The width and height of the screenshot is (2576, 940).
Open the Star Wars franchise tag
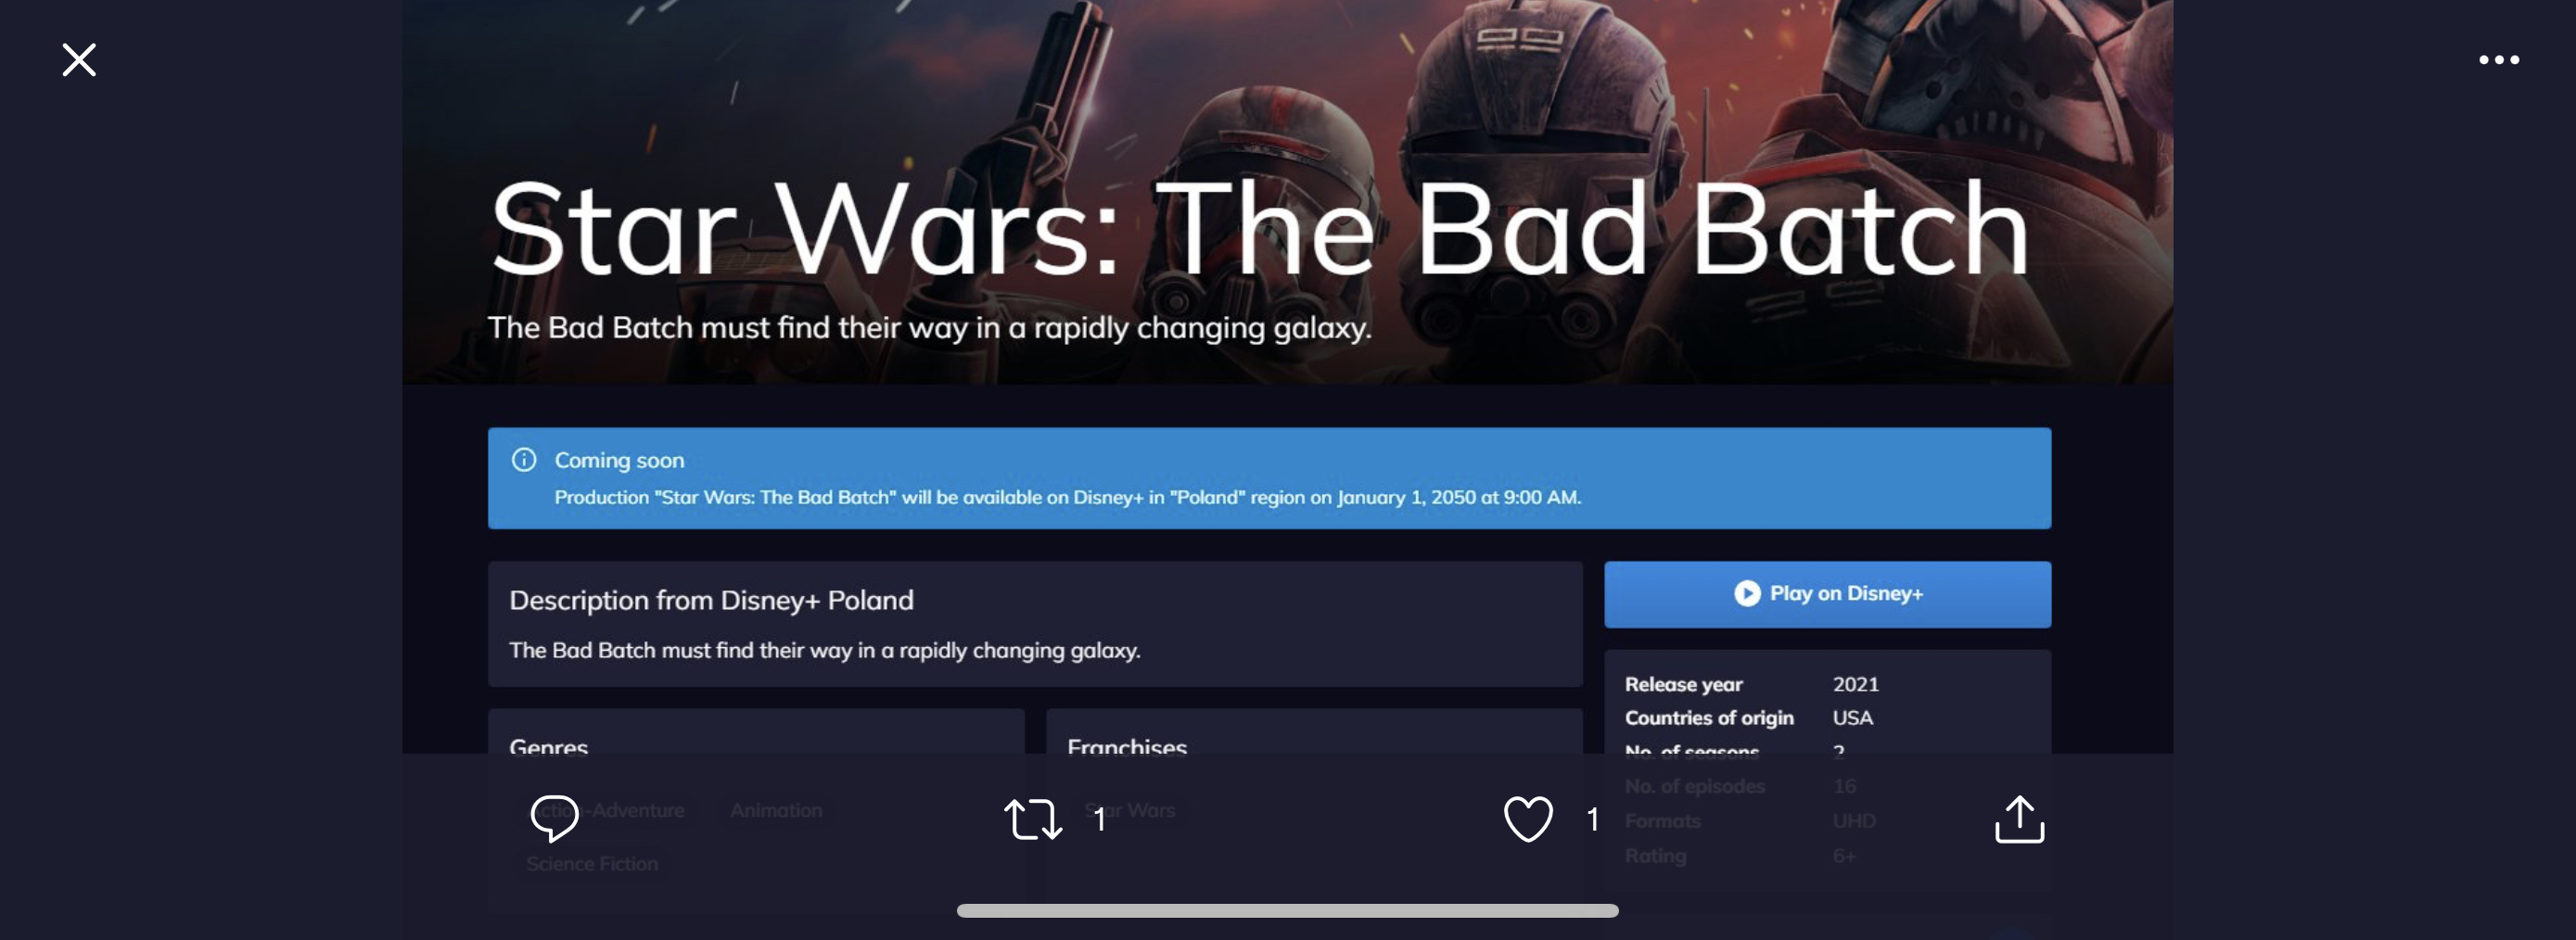1129,810
